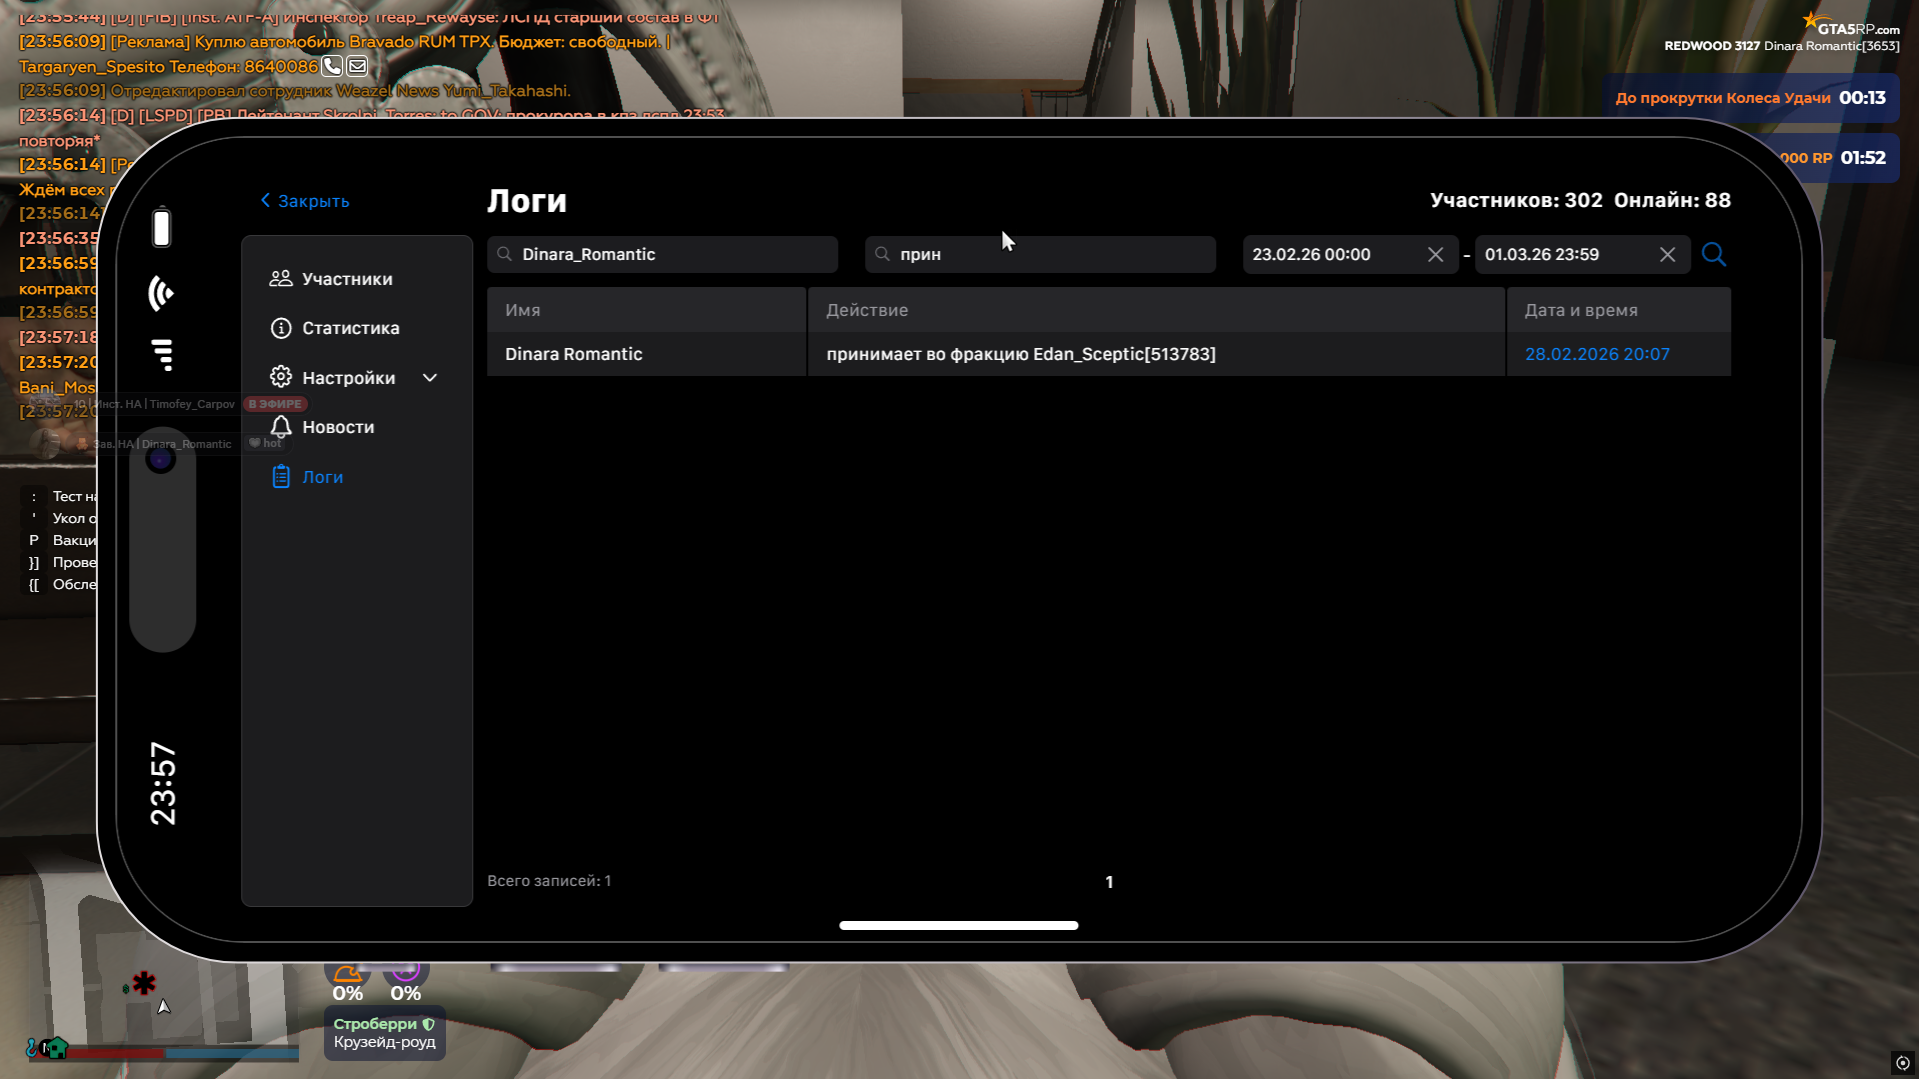Click the Имя column header
The image size is (1919, 1079).
coord(523,310)
